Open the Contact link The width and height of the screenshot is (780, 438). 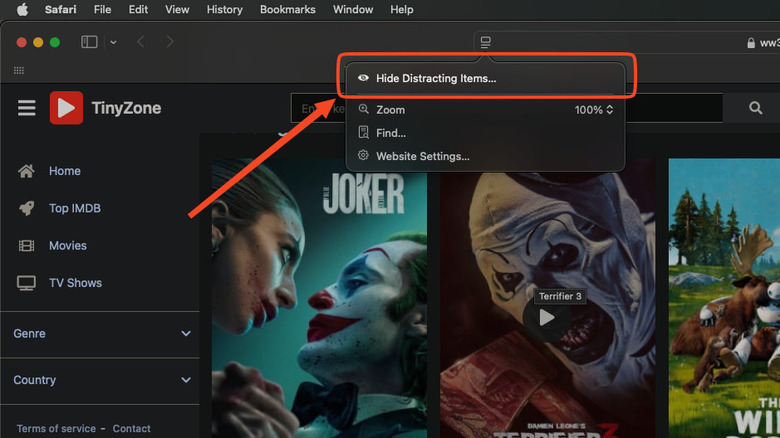click(131, 429)
